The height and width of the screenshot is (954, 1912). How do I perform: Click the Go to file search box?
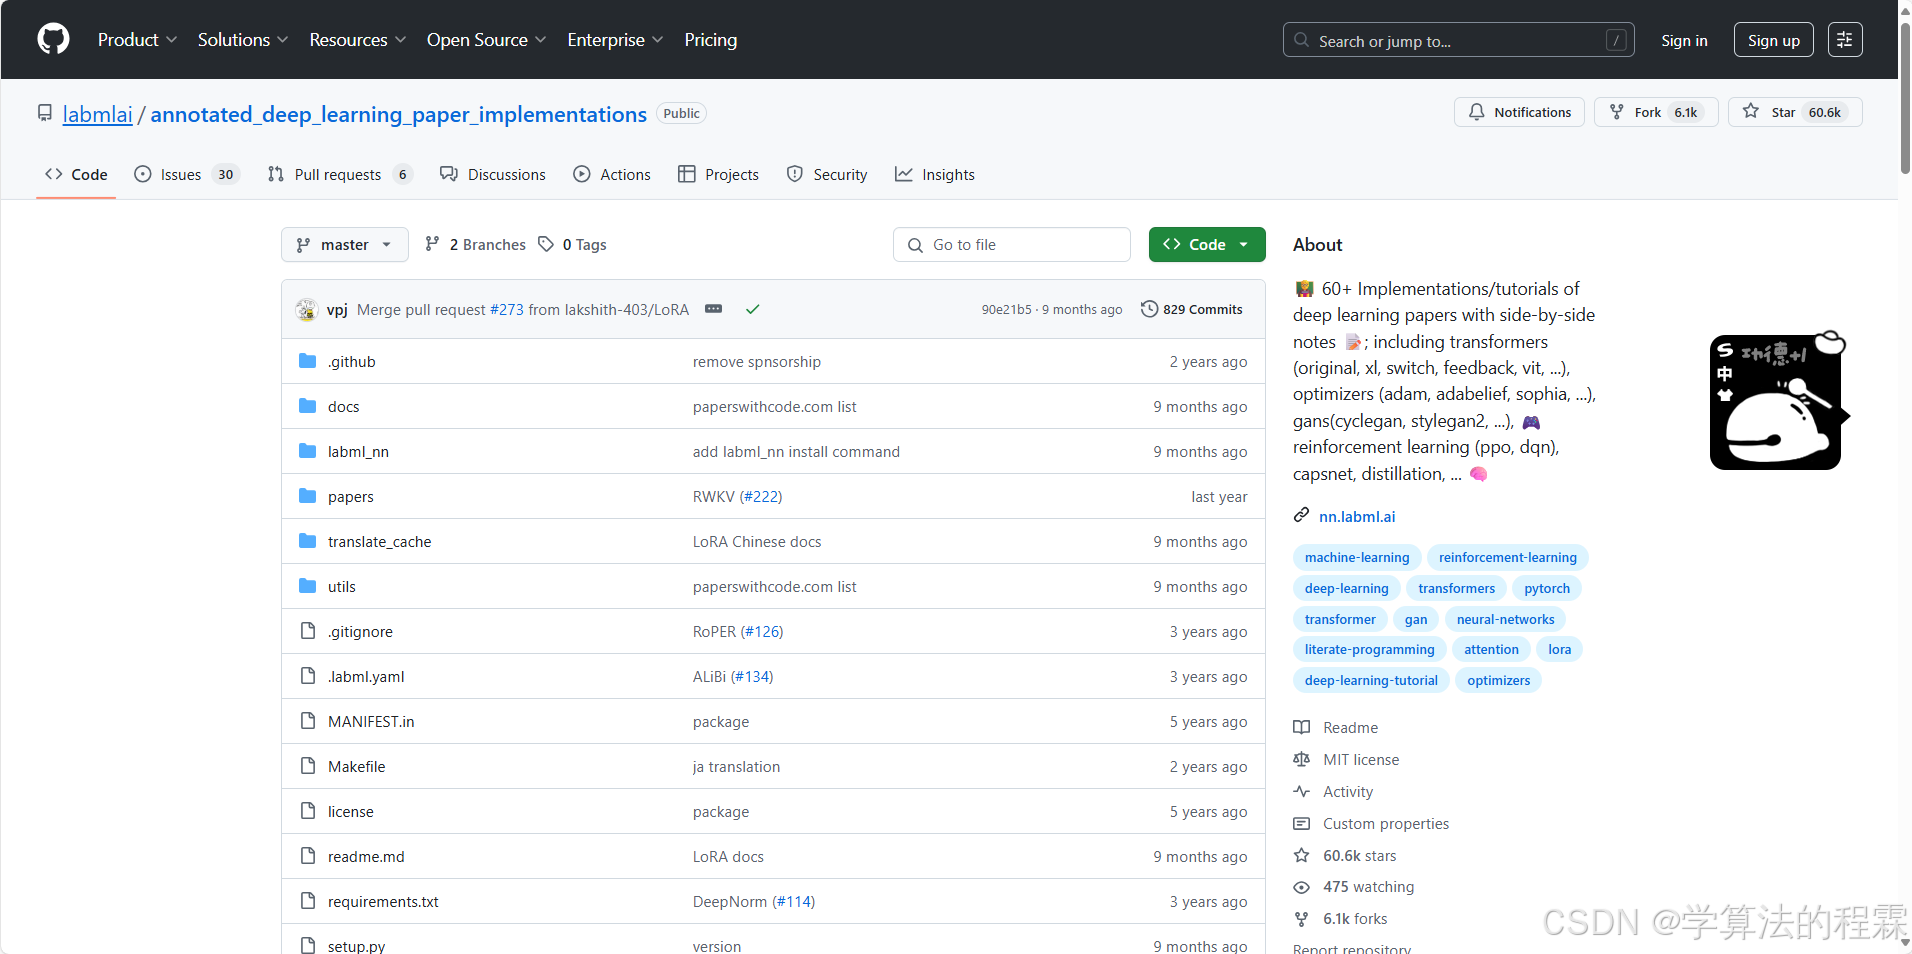(1012, 245)
